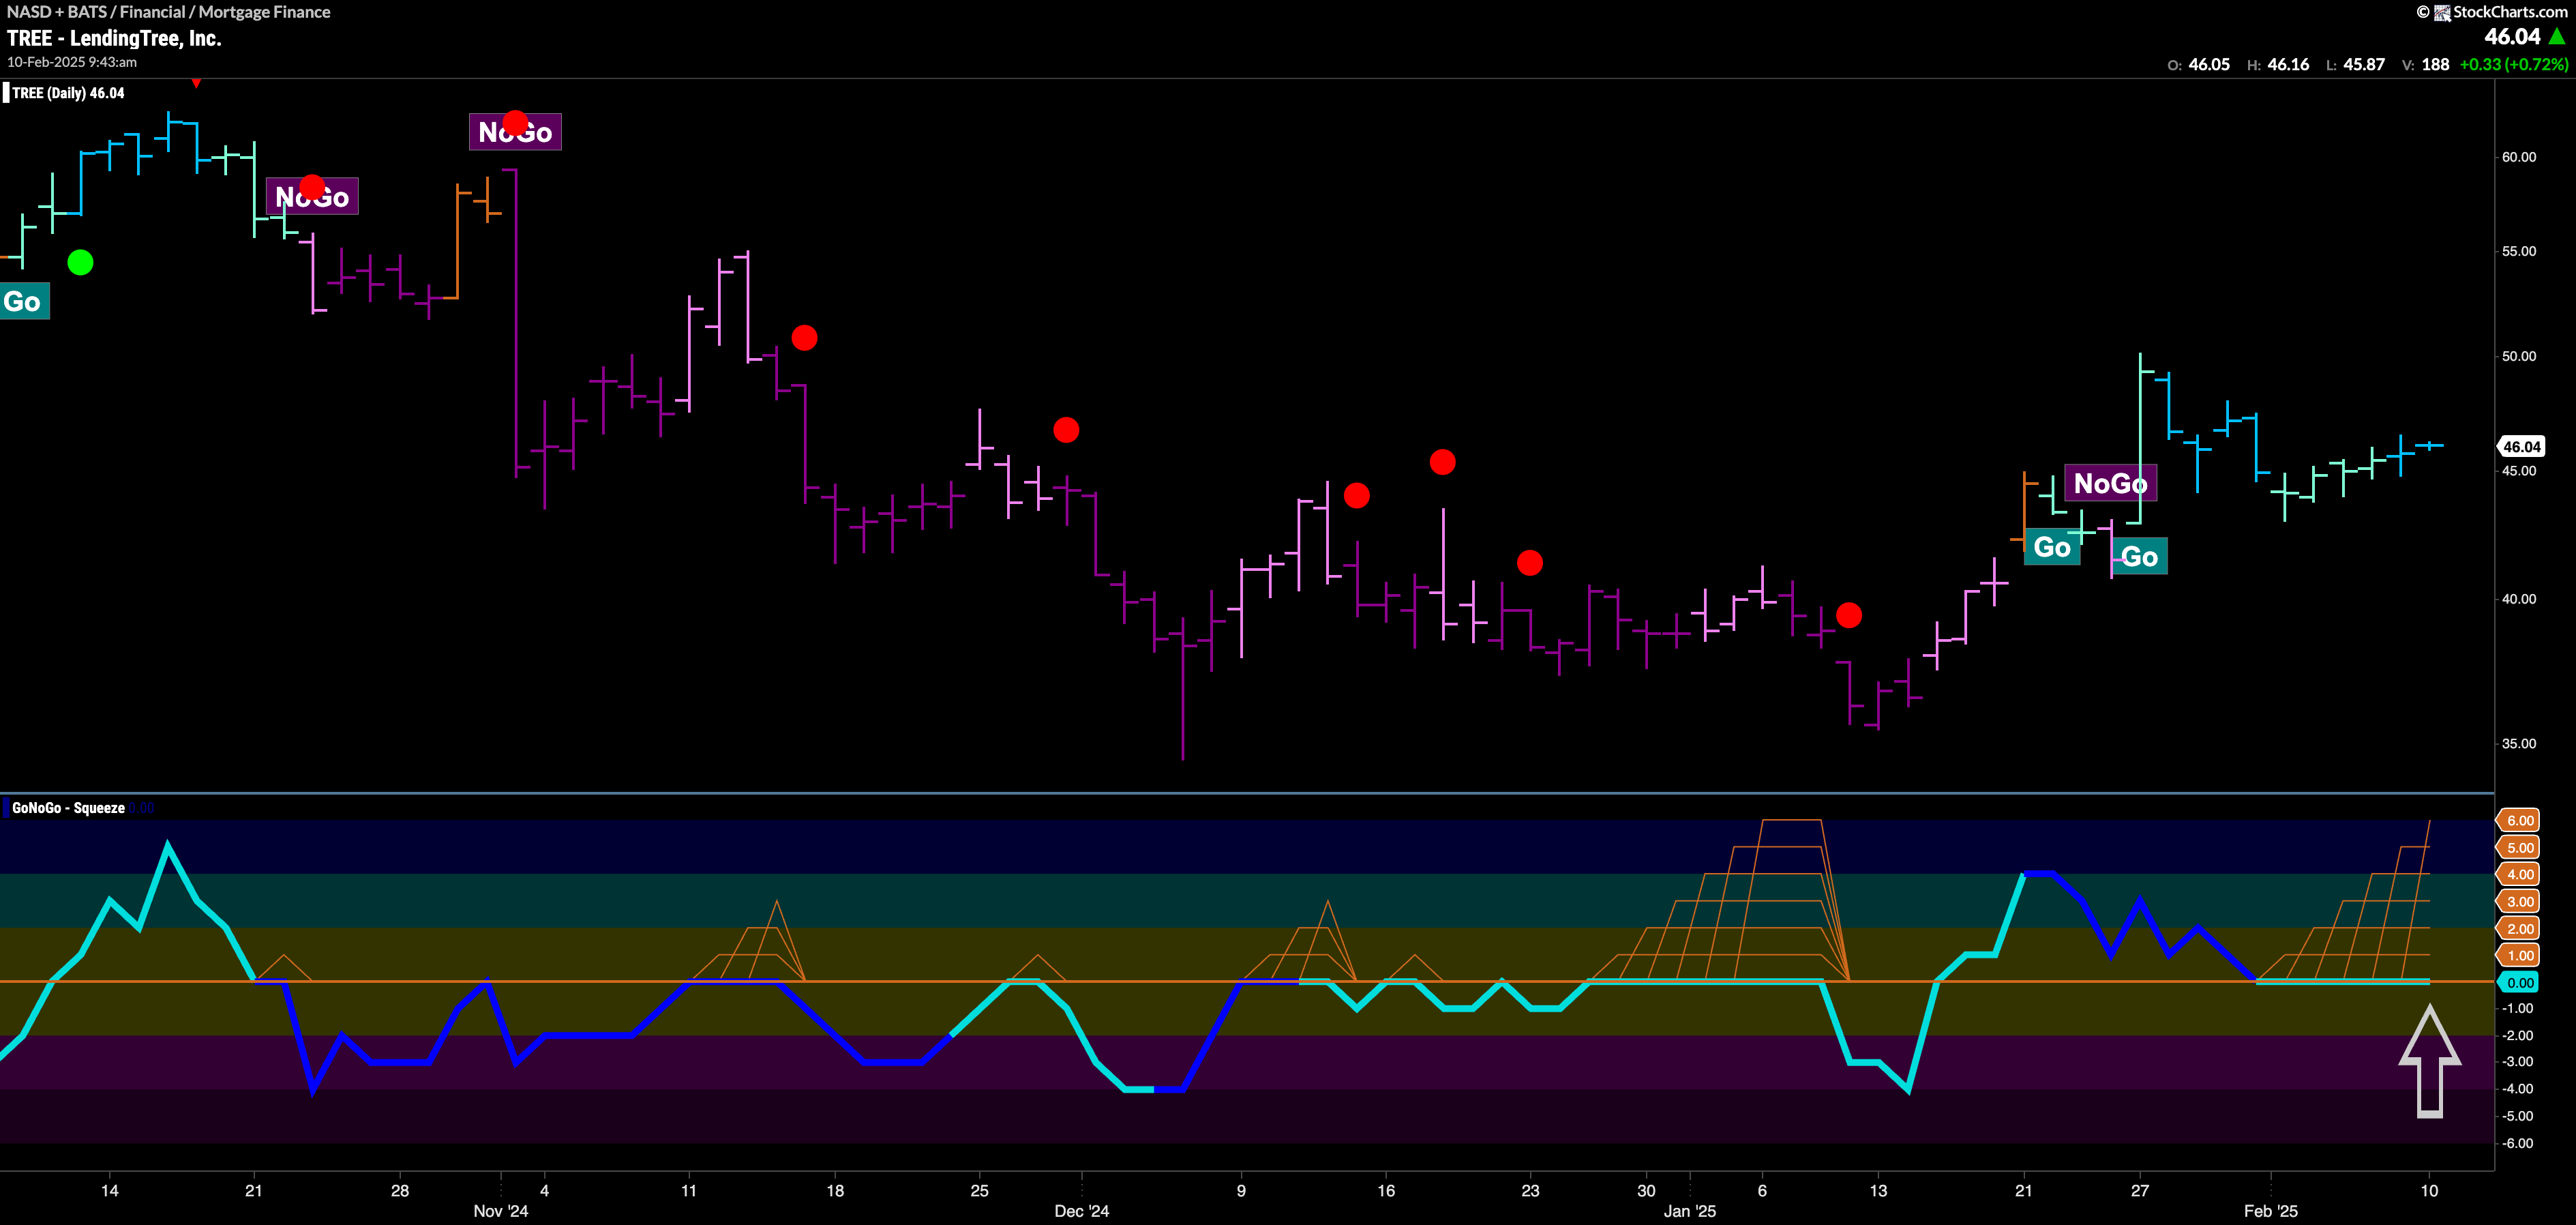Click the '© StockCharts.com' credit text

click(x=2492, y=12)
